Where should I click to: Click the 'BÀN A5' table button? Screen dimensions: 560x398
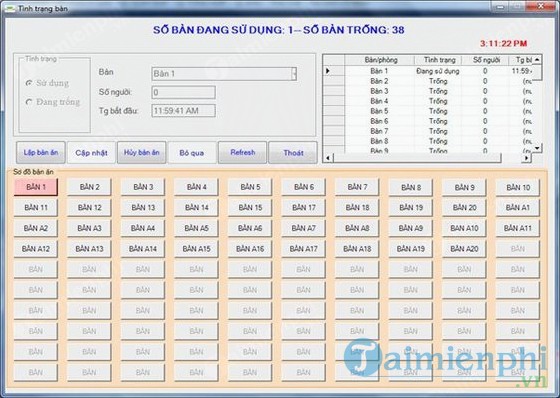(196, 228)
